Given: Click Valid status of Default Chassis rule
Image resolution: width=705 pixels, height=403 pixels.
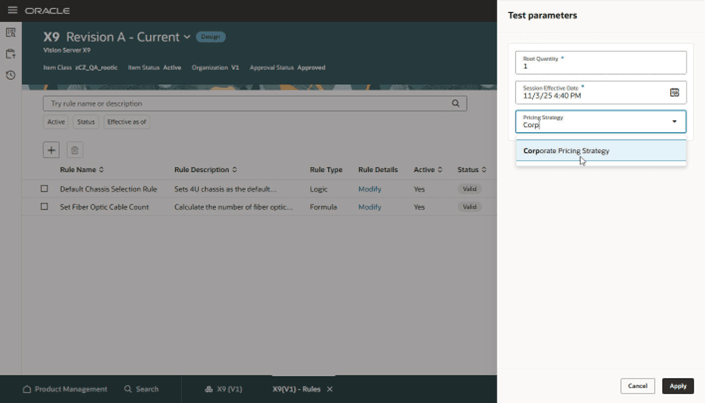Looking at the screenshot, I should click(469, 189).
